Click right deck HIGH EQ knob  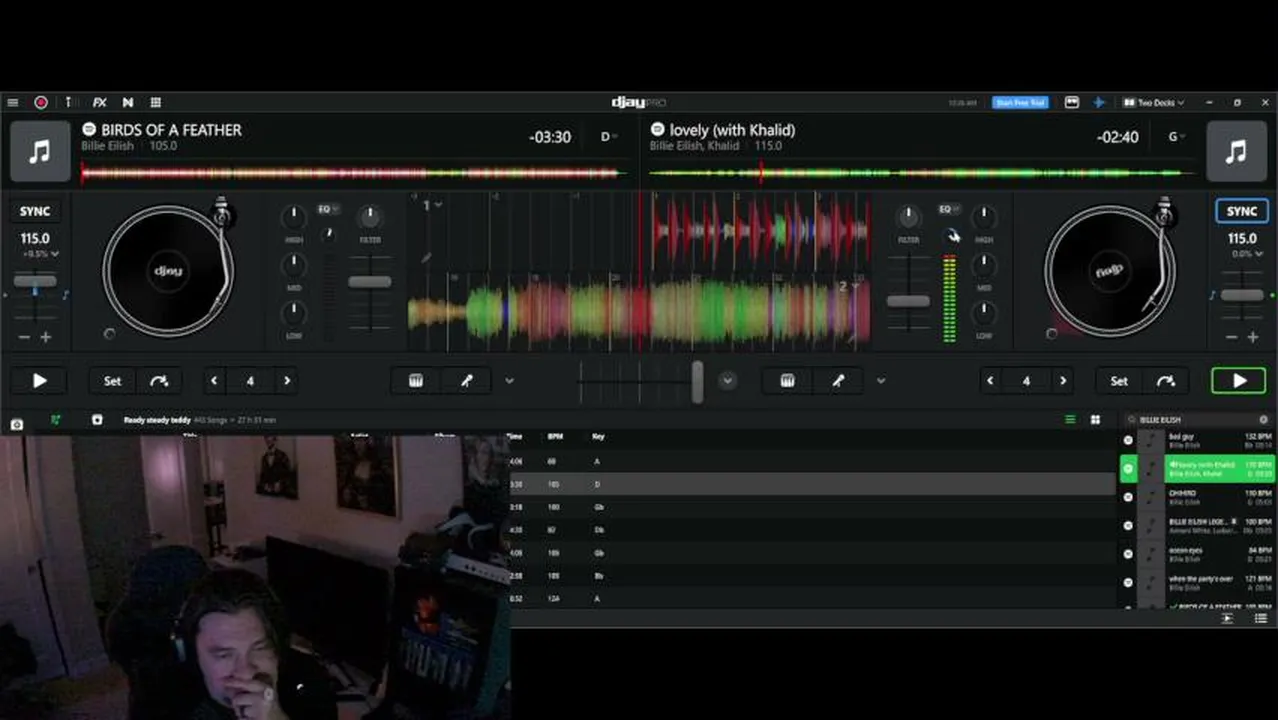(x=984, y=217)
